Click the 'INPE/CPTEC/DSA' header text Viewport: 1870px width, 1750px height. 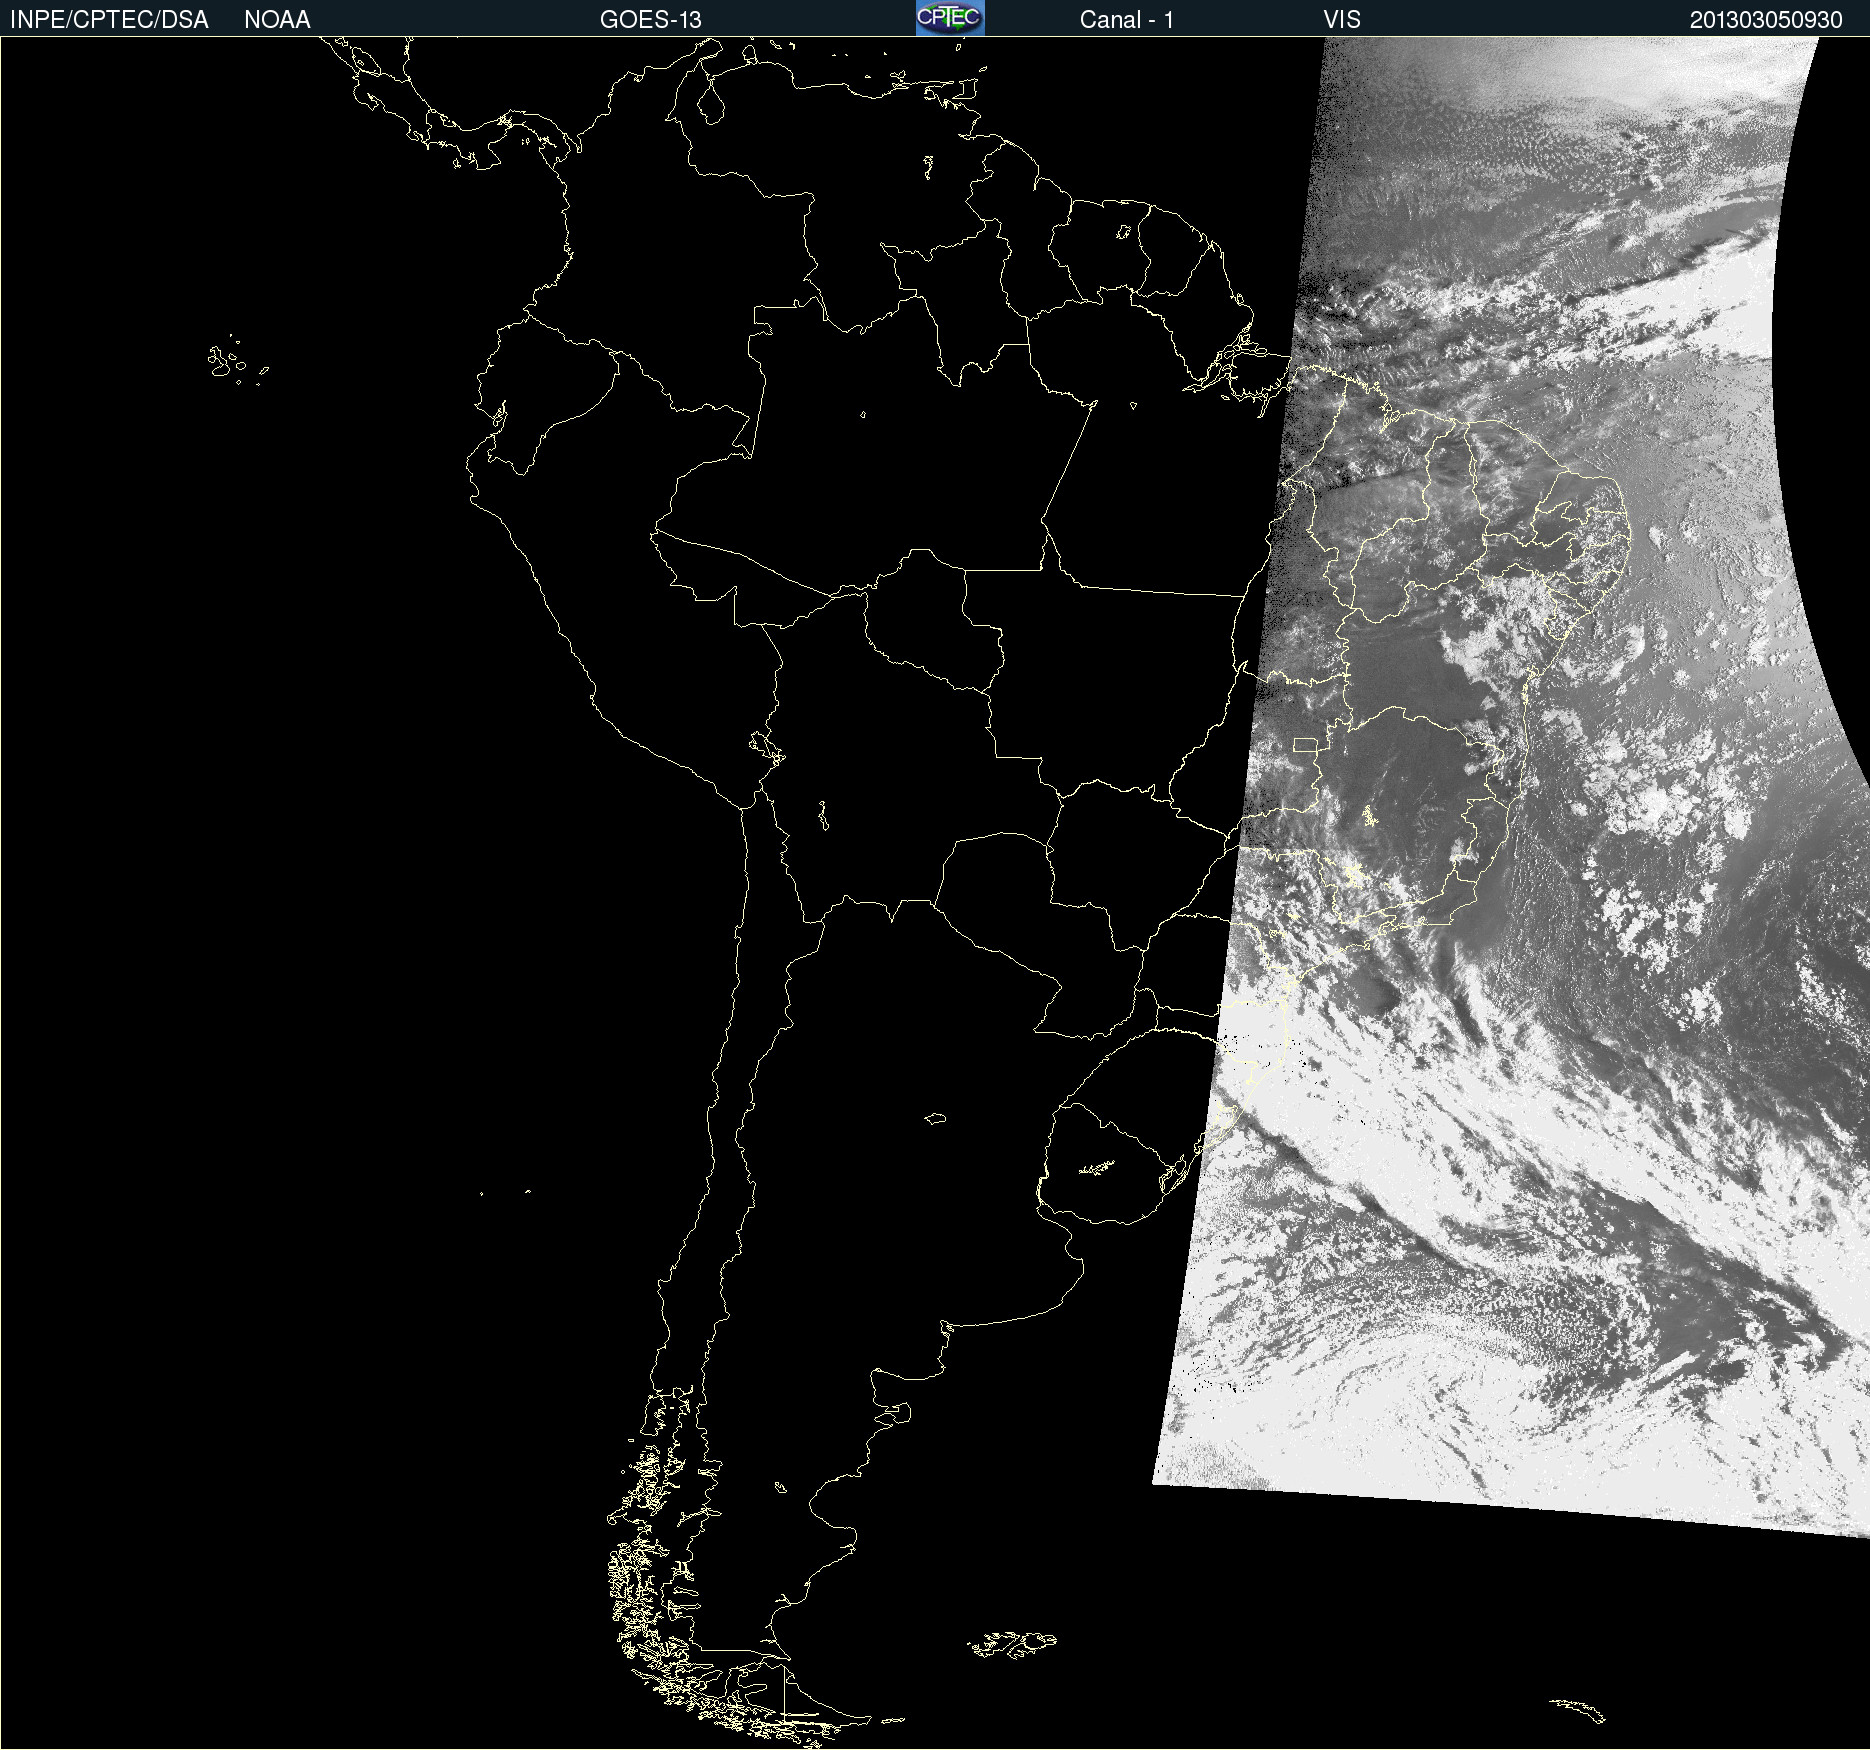pyautogui.click(x=109, y=20)
